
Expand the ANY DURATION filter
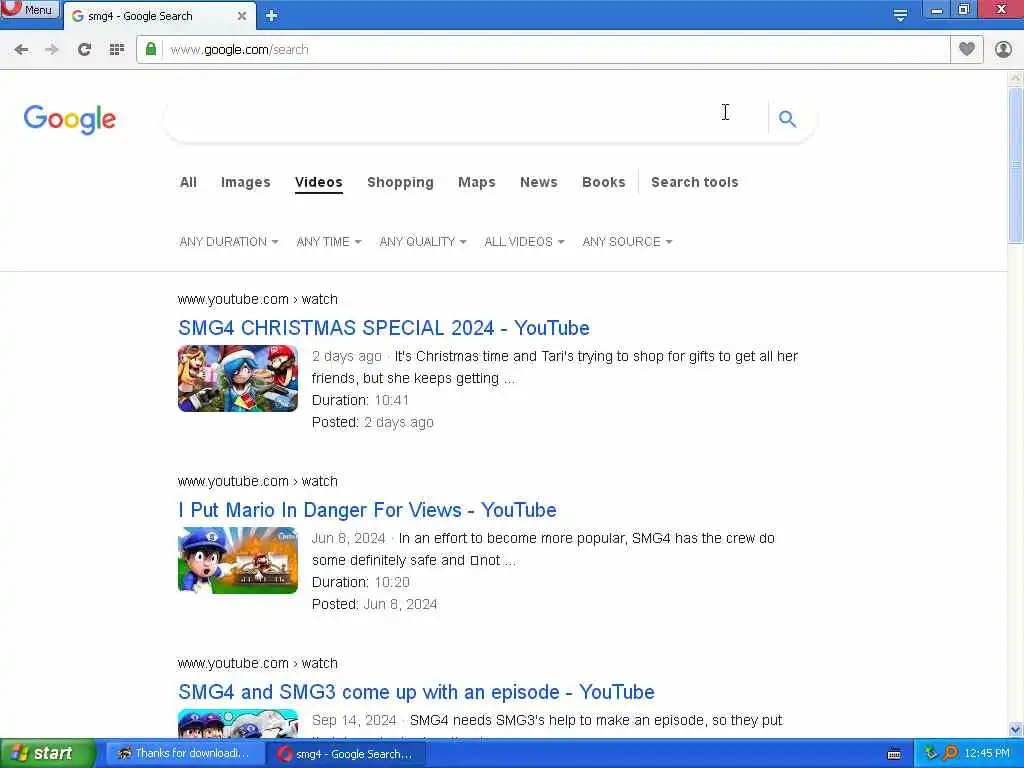click(x=229, y=242)
